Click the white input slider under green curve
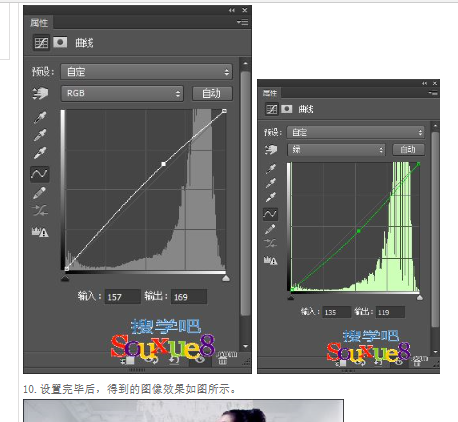 coord(420,297)
